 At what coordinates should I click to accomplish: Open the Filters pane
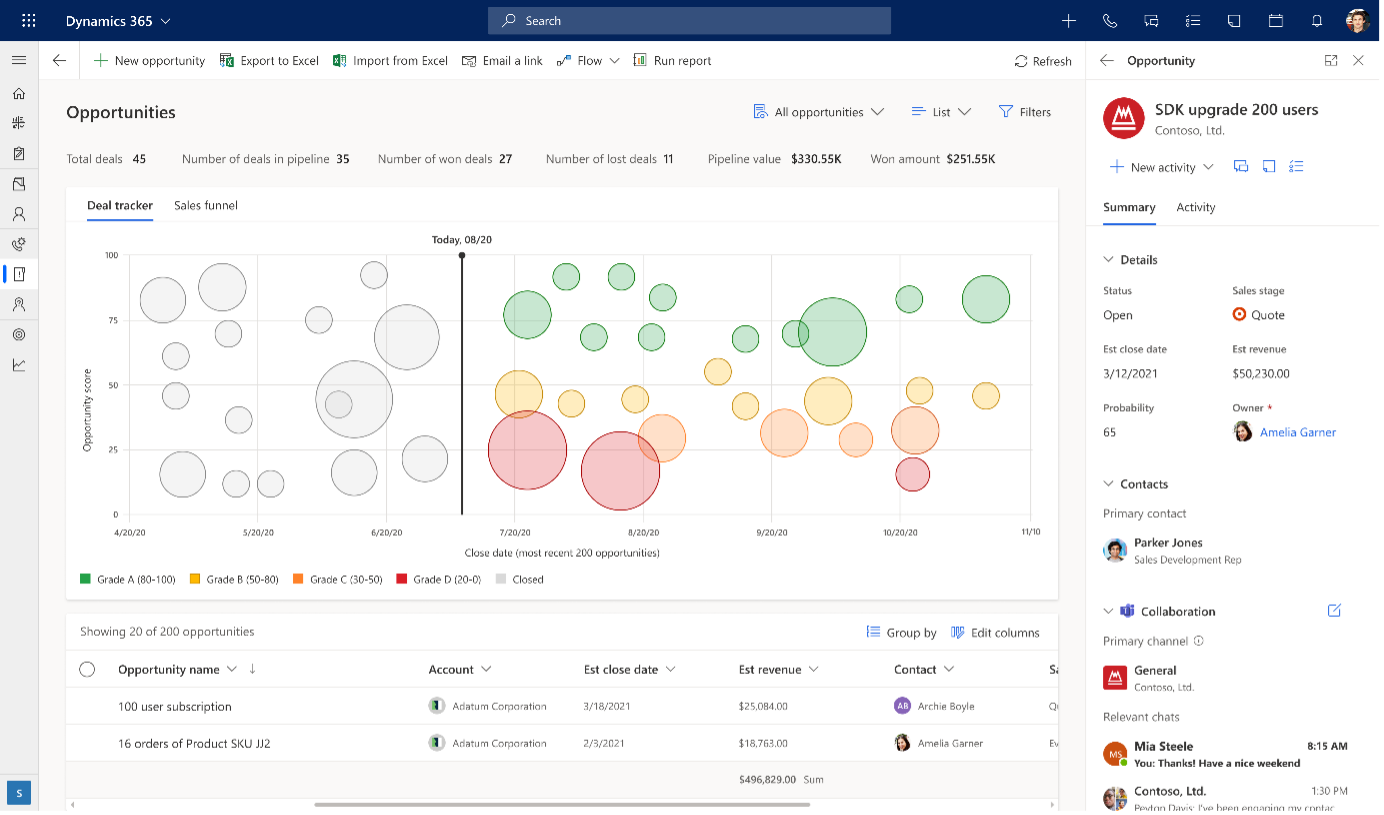(1025, 112)
